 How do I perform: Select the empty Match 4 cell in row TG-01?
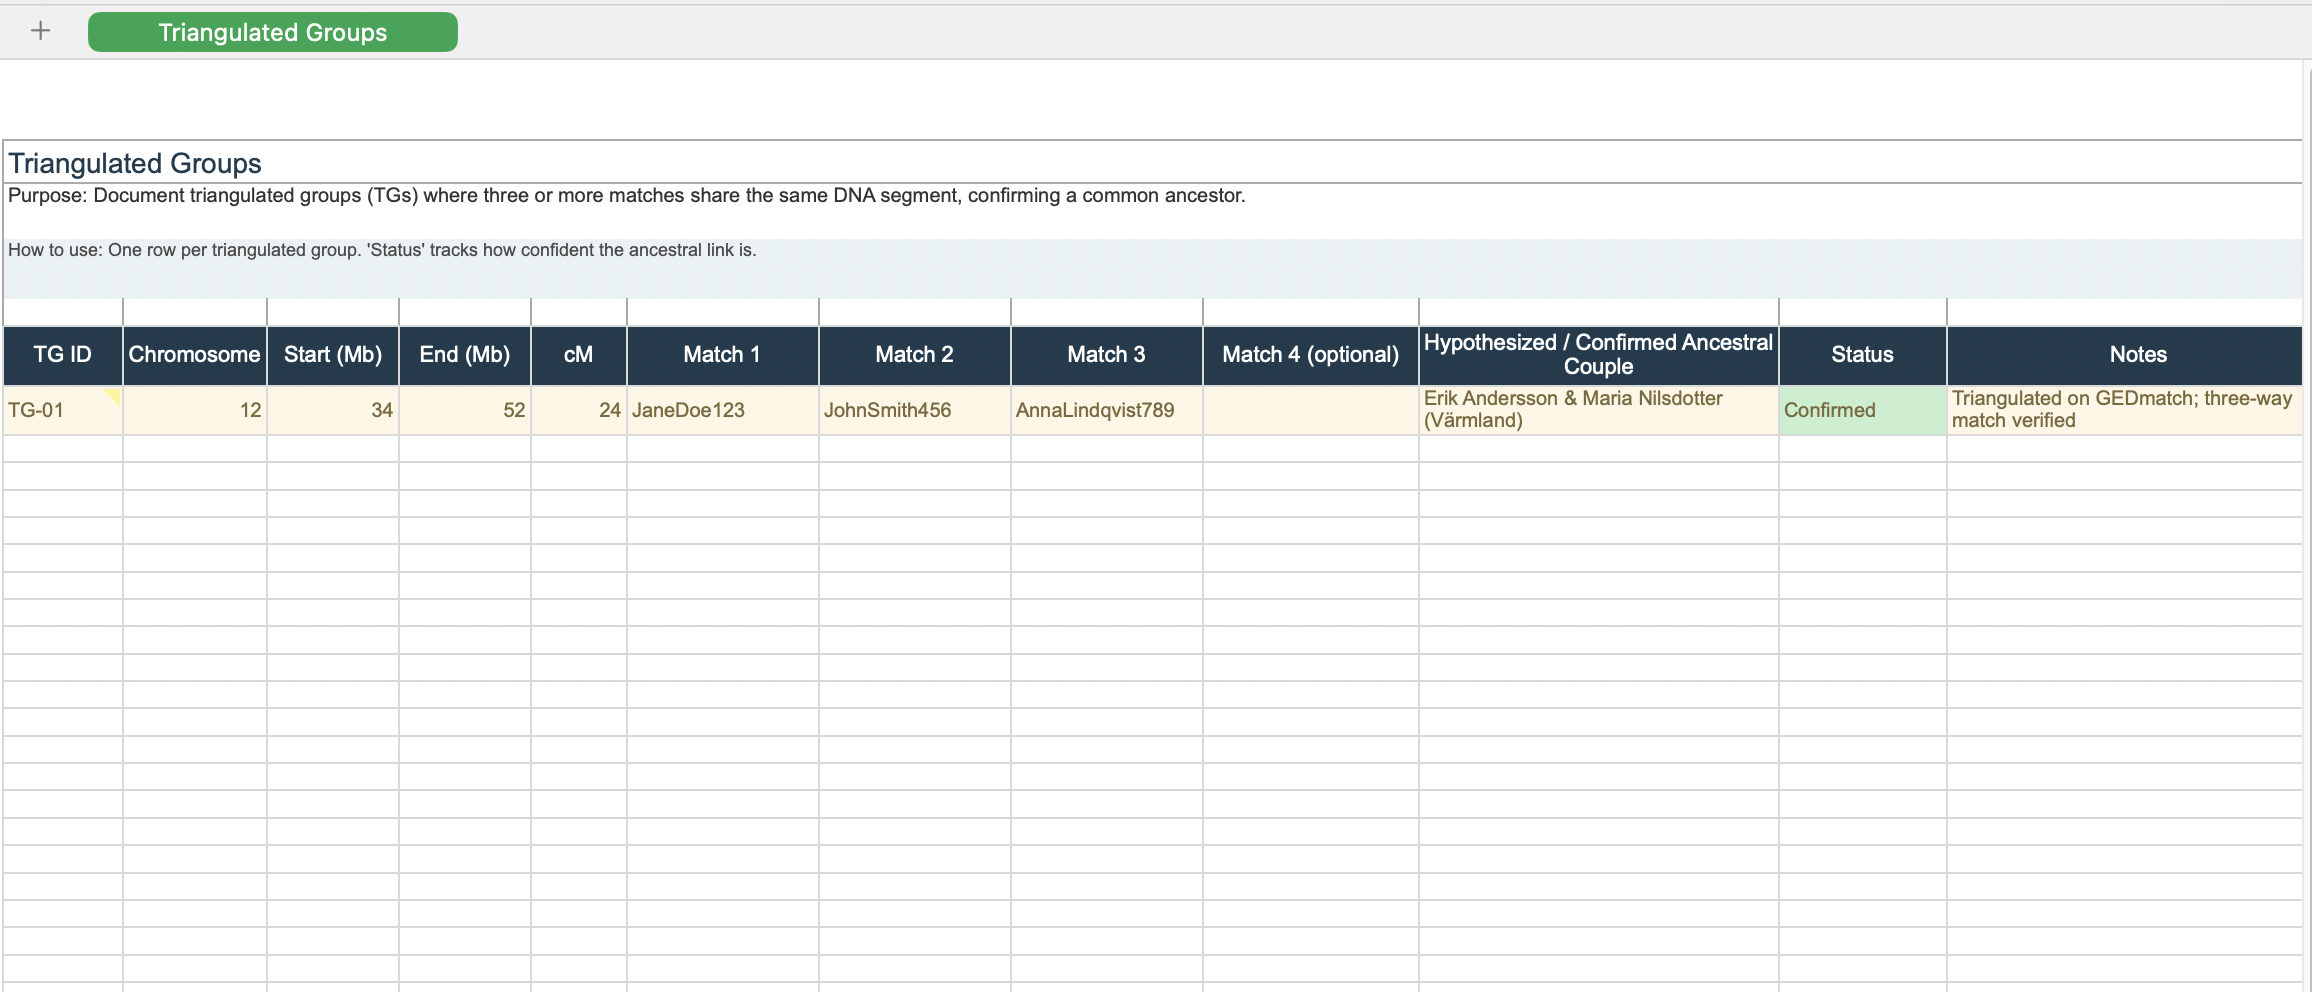(1311, 410)
